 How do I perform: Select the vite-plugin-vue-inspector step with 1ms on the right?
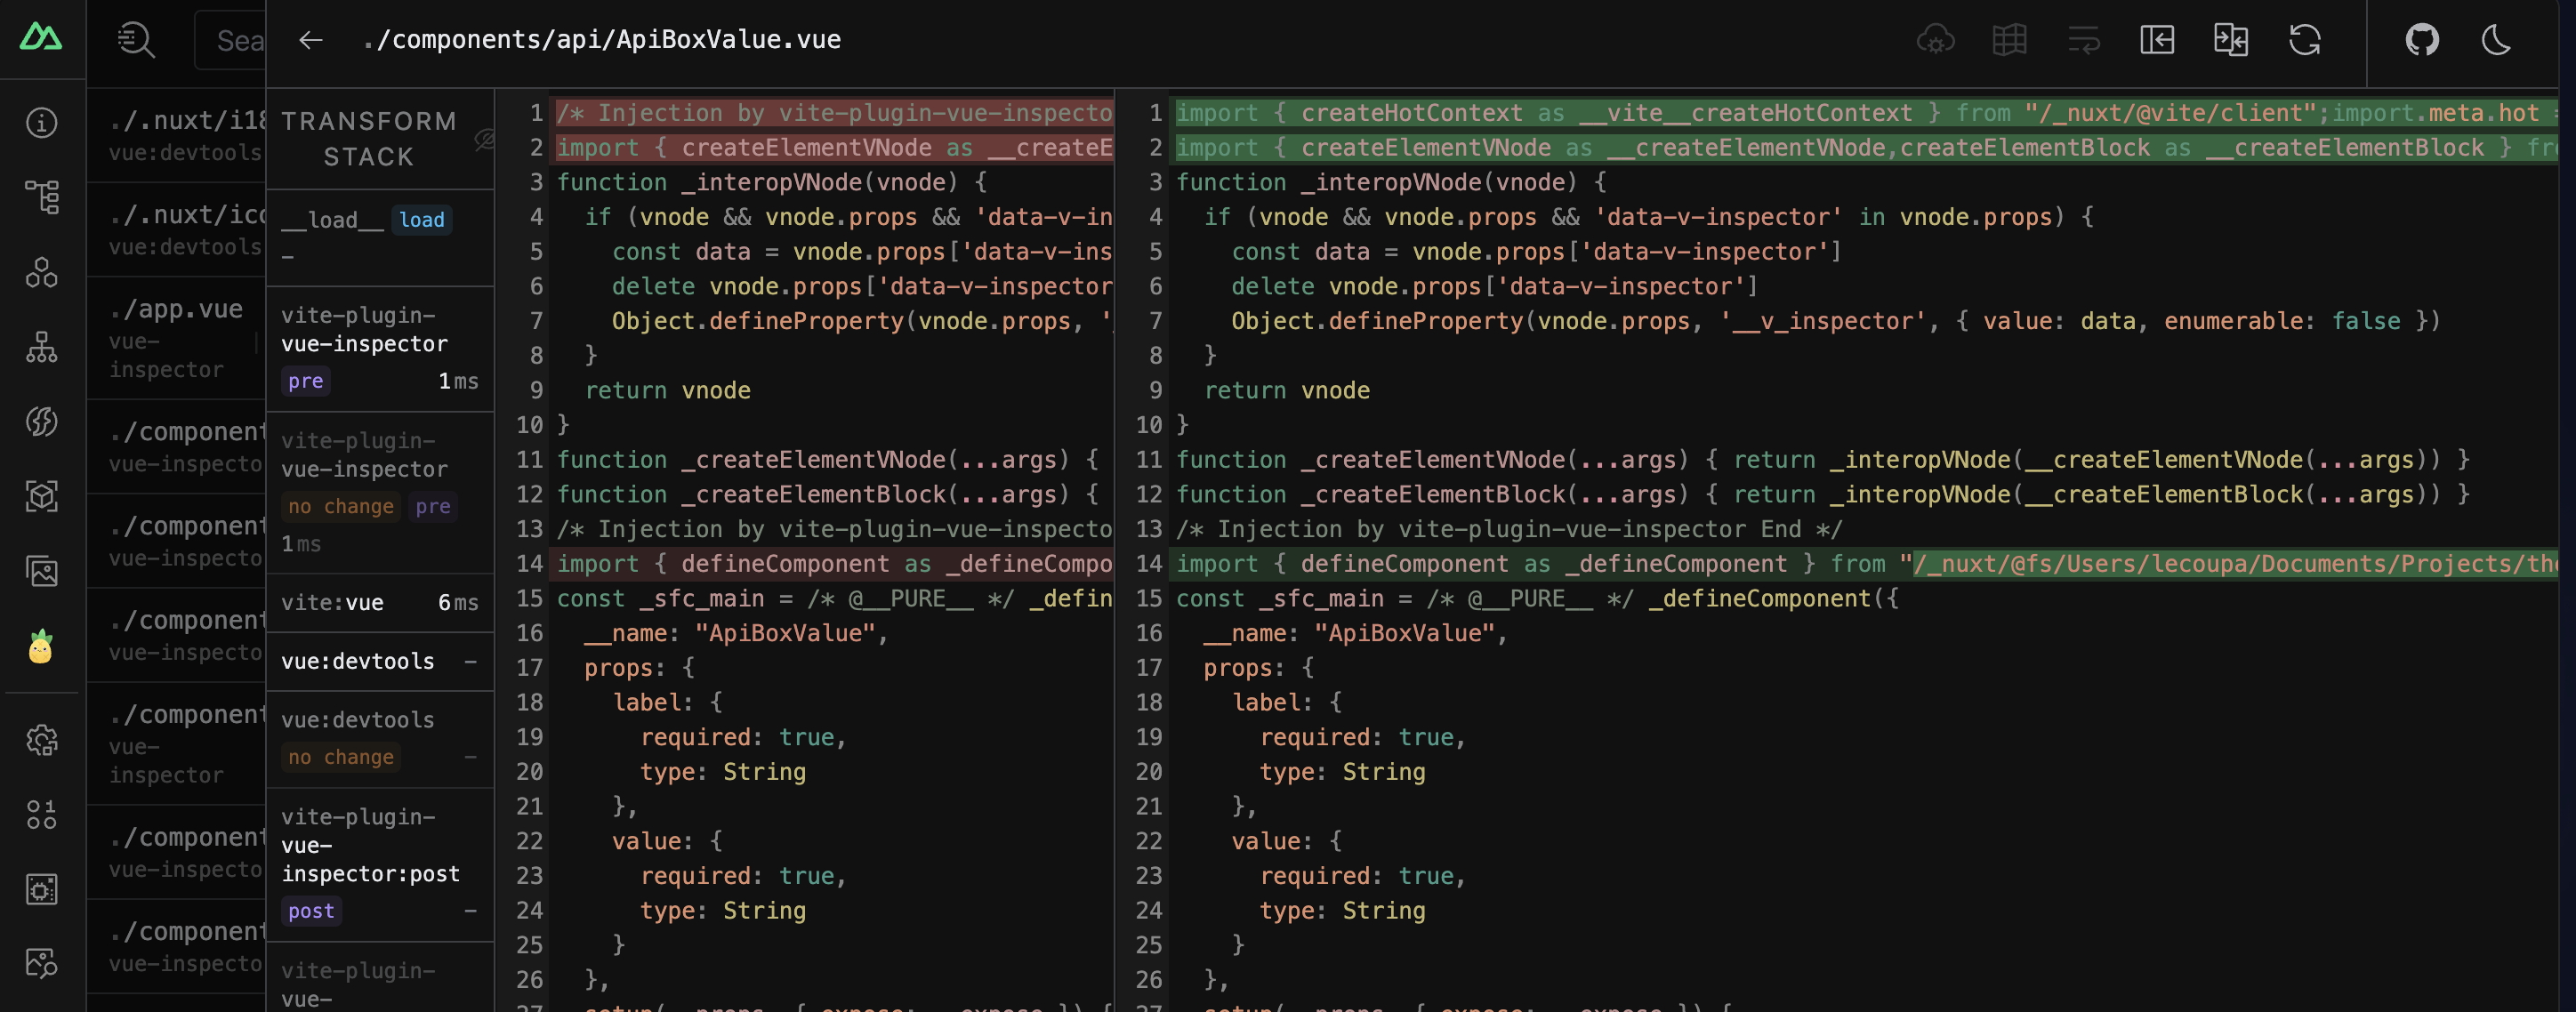[380, 348]
